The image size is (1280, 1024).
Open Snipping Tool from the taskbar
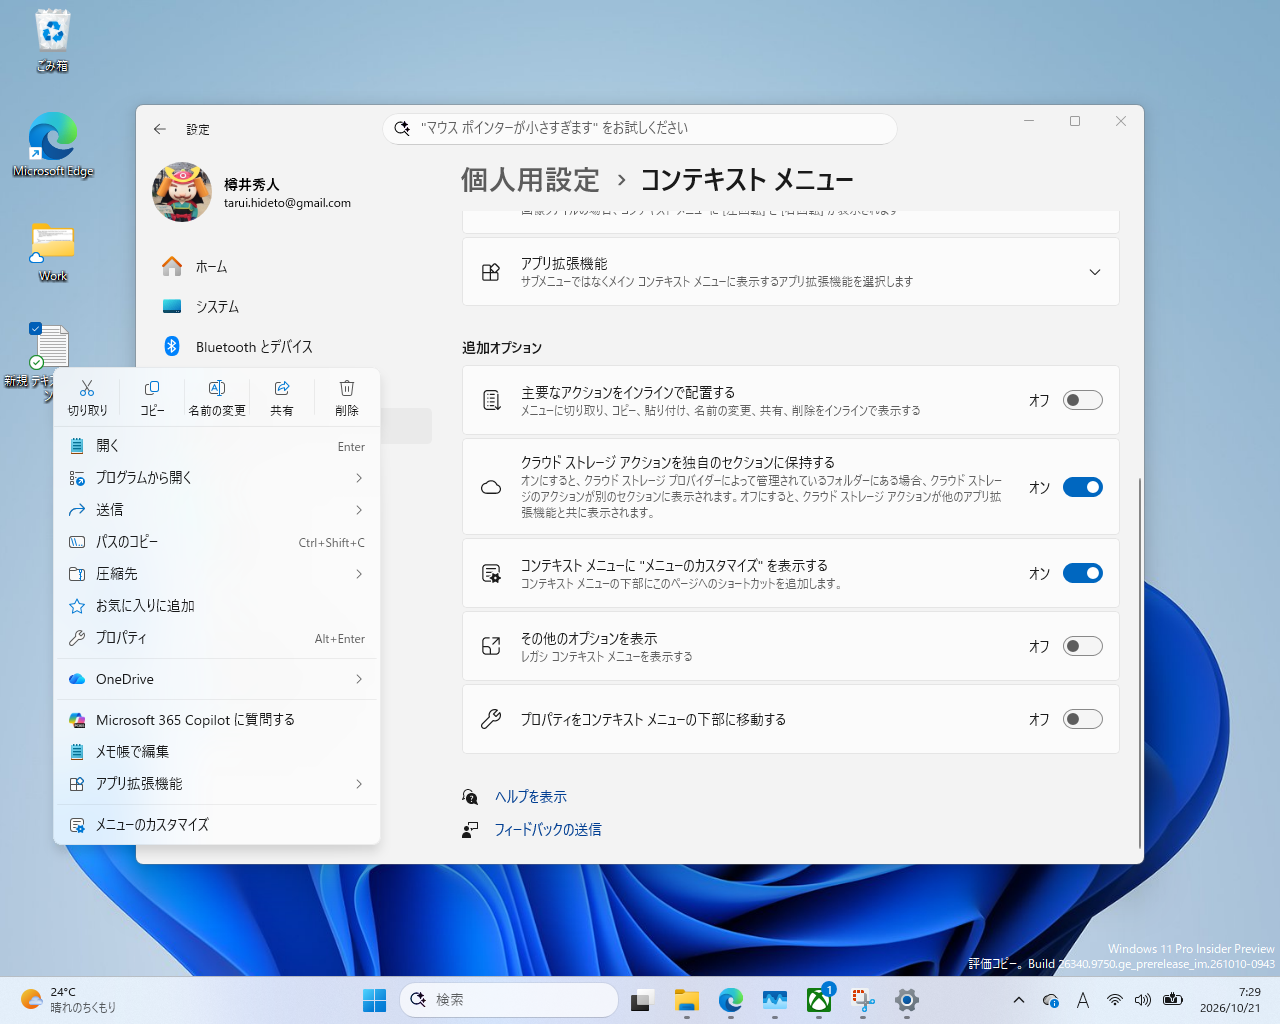(863, 1000)
